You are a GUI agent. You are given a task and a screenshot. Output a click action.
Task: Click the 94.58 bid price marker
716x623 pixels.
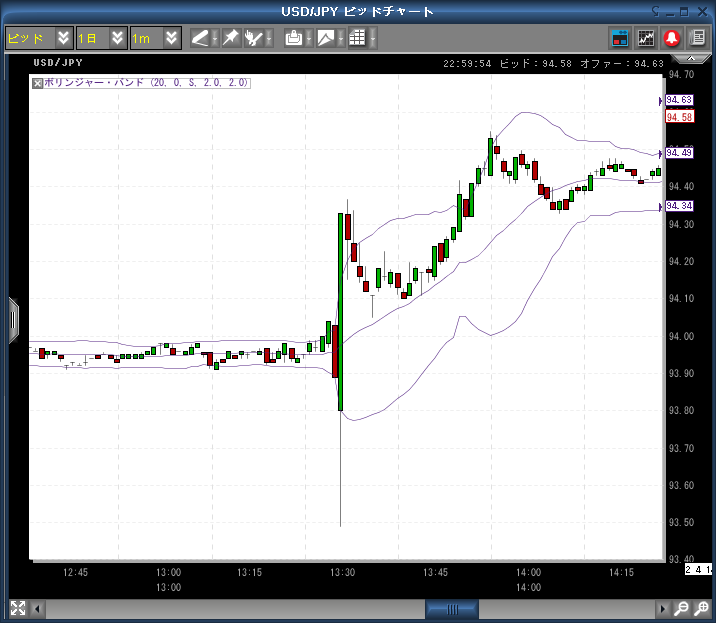[680, 117]
